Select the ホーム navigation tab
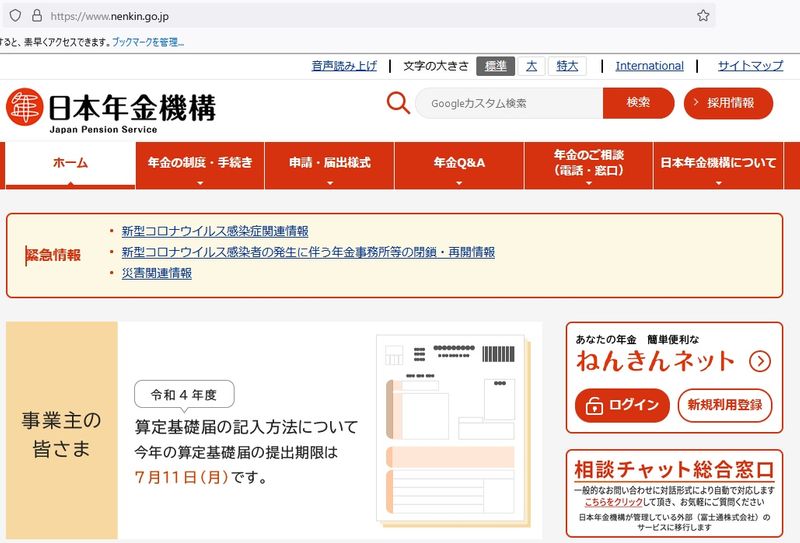The image size is (800, 543). (70, 163)
